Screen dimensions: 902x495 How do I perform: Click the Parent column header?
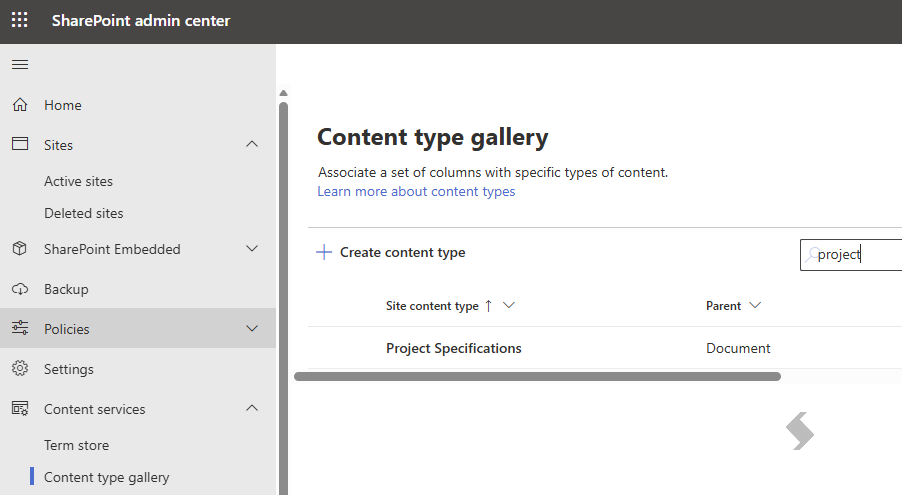(x=723, y=306)
